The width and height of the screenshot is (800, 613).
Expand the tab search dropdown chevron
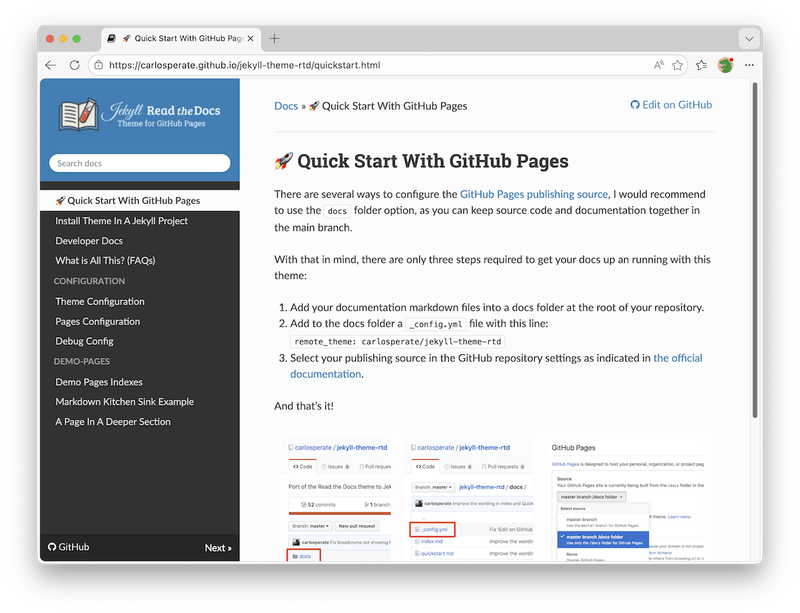coord(749,39)
